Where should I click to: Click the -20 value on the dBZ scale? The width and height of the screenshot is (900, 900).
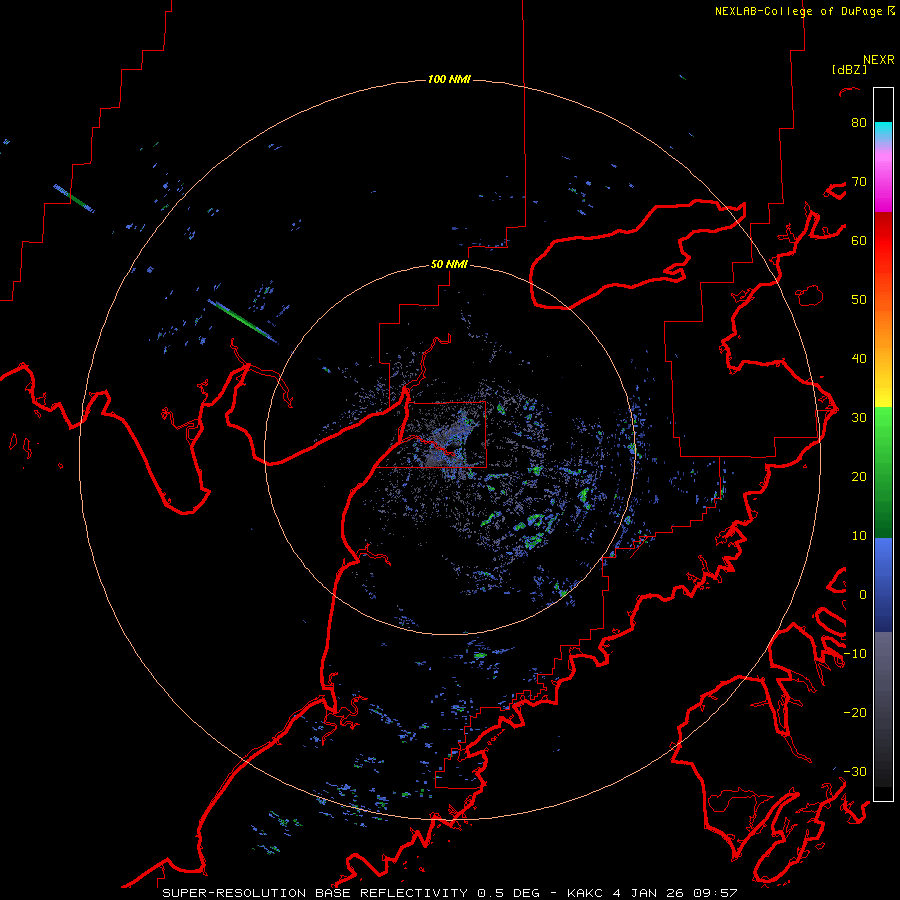(x=855, y=712)
